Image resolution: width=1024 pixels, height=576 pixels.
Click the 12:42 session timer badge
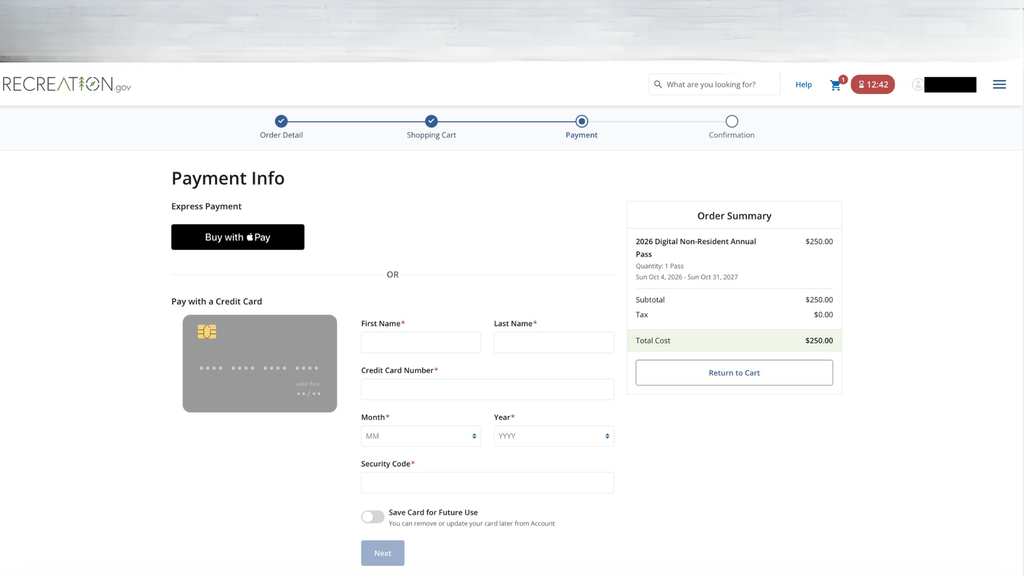(872, 84)
